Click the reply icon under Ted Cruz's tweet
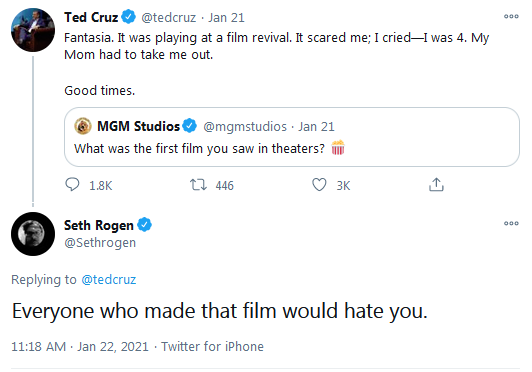The width and height of the screenshot is (532, 372). (x=72, y=185)
